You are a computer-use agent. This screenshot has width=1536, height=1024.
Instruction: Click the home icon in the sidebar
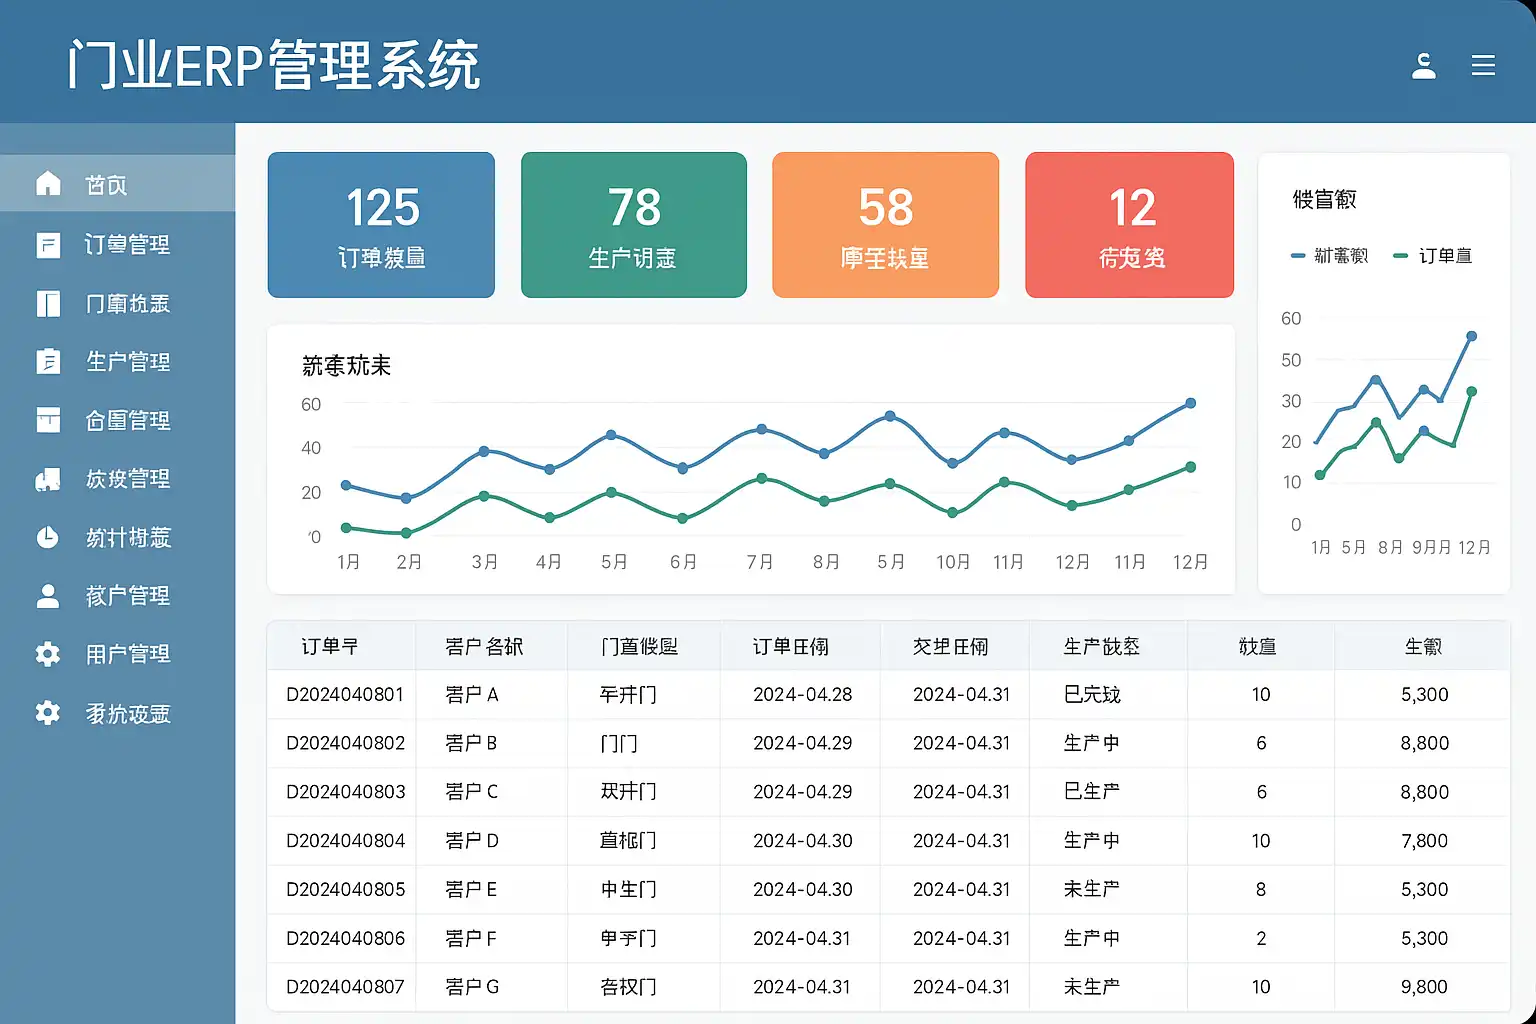48,183
